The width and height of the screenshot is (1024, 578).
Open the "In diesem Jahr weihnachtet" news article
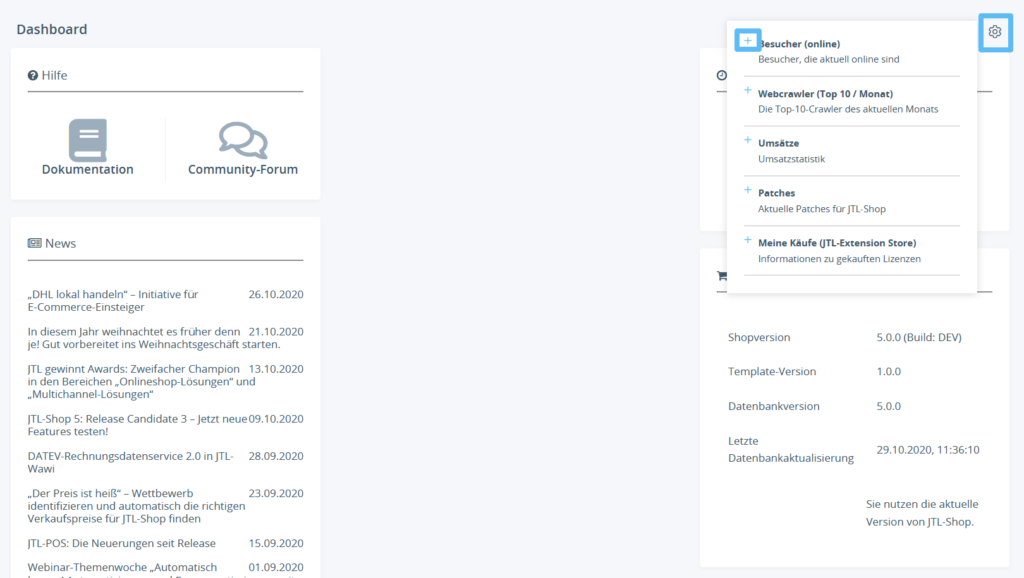tap(134, 338)
